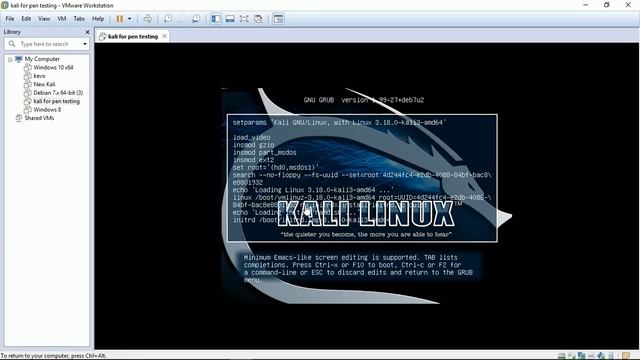Click the 'Minimum Emacs-like screen editing' help text
This screenshot has height=360, width=640.
coord(358,269)
